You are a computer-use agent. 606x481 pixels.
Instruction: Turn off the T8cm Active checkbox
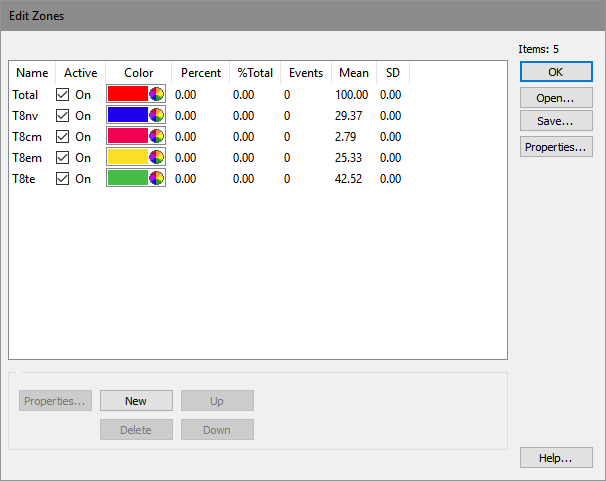point(63,136)
